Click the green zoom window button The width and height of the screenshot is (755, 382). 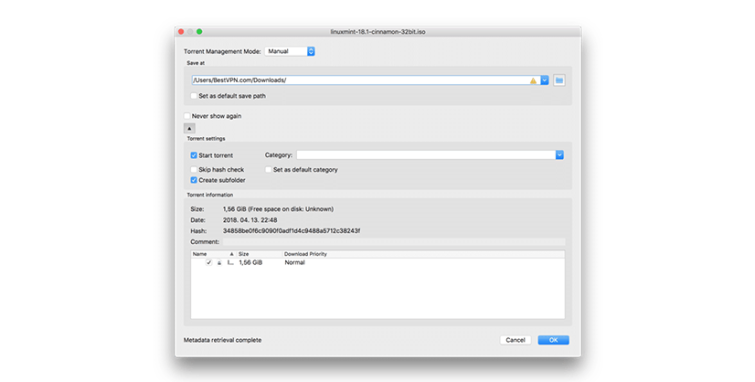coord(199,32)
